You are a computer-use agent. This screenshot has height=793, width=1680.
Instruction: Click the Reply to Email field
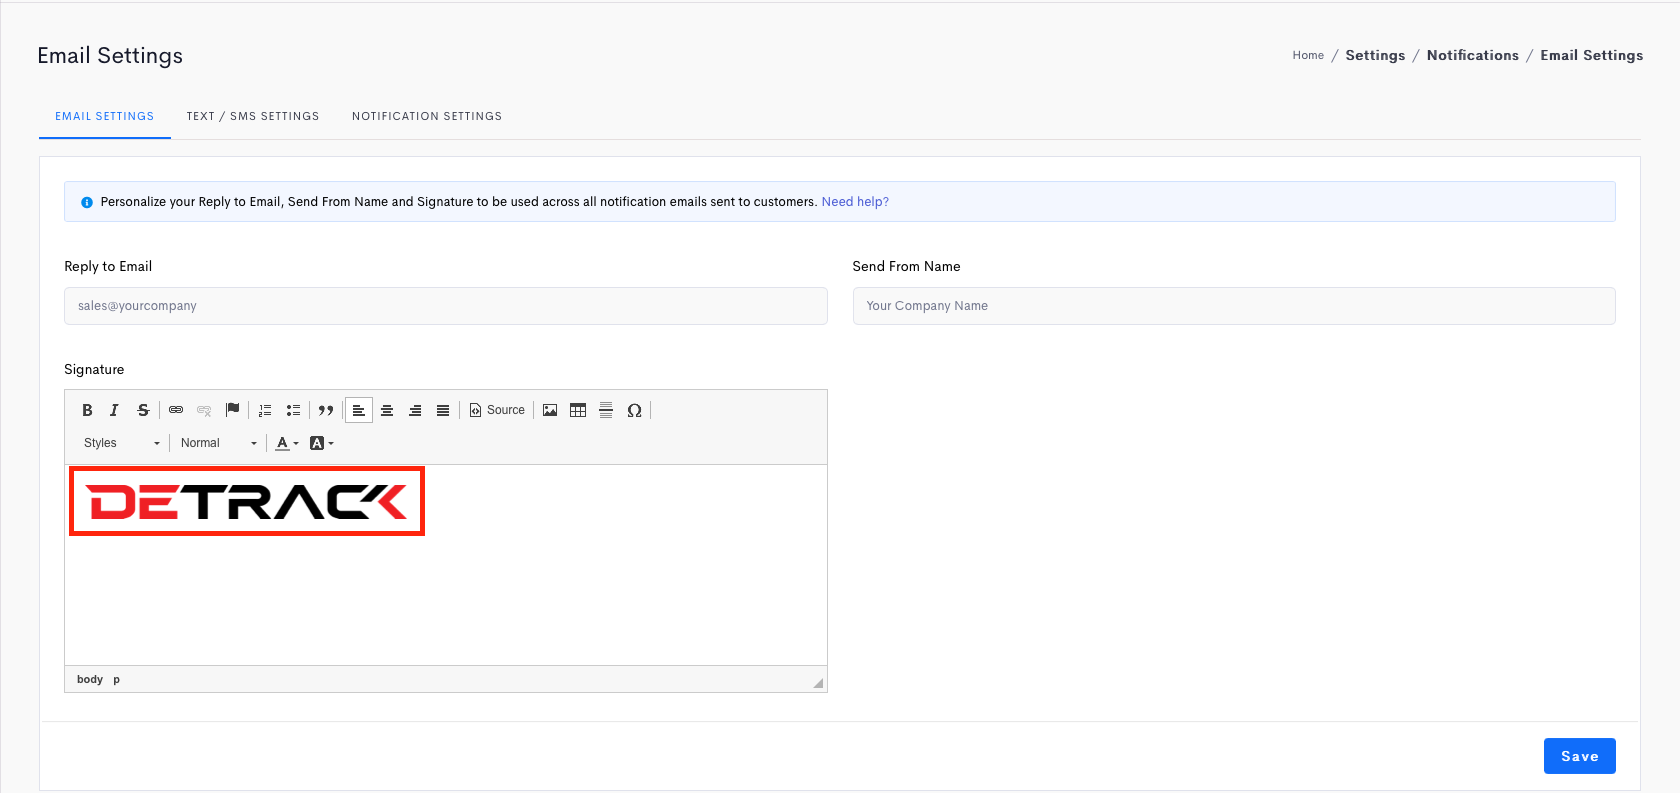click(x=446, y=306)
